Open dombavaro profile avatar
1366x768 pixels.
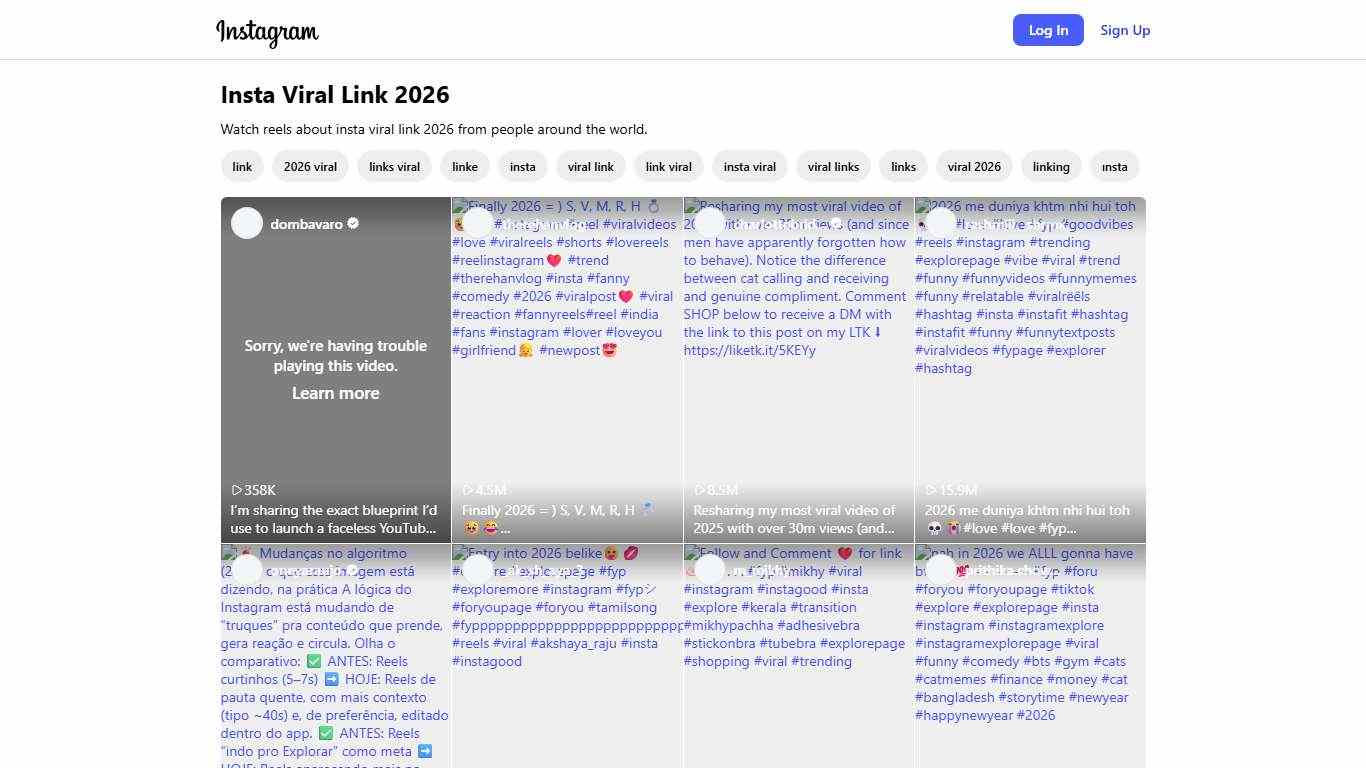coord(247,223)
